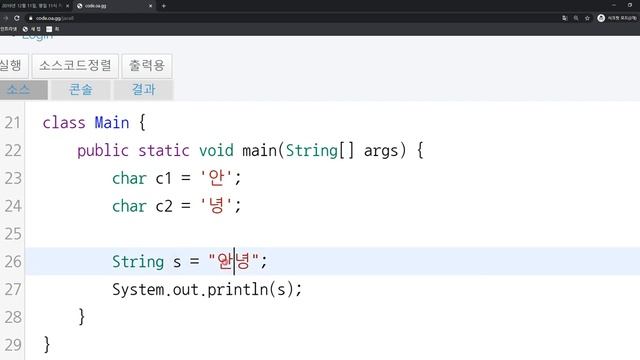Close the code.oa.gg tab
The image size is (640, 360).
click(x=150, y=6)
